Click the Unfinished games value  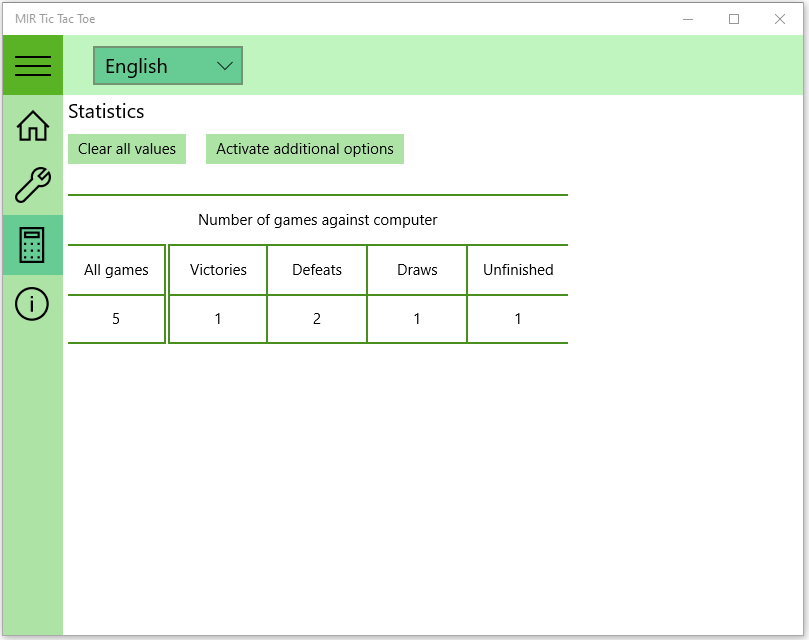[517, 318]
